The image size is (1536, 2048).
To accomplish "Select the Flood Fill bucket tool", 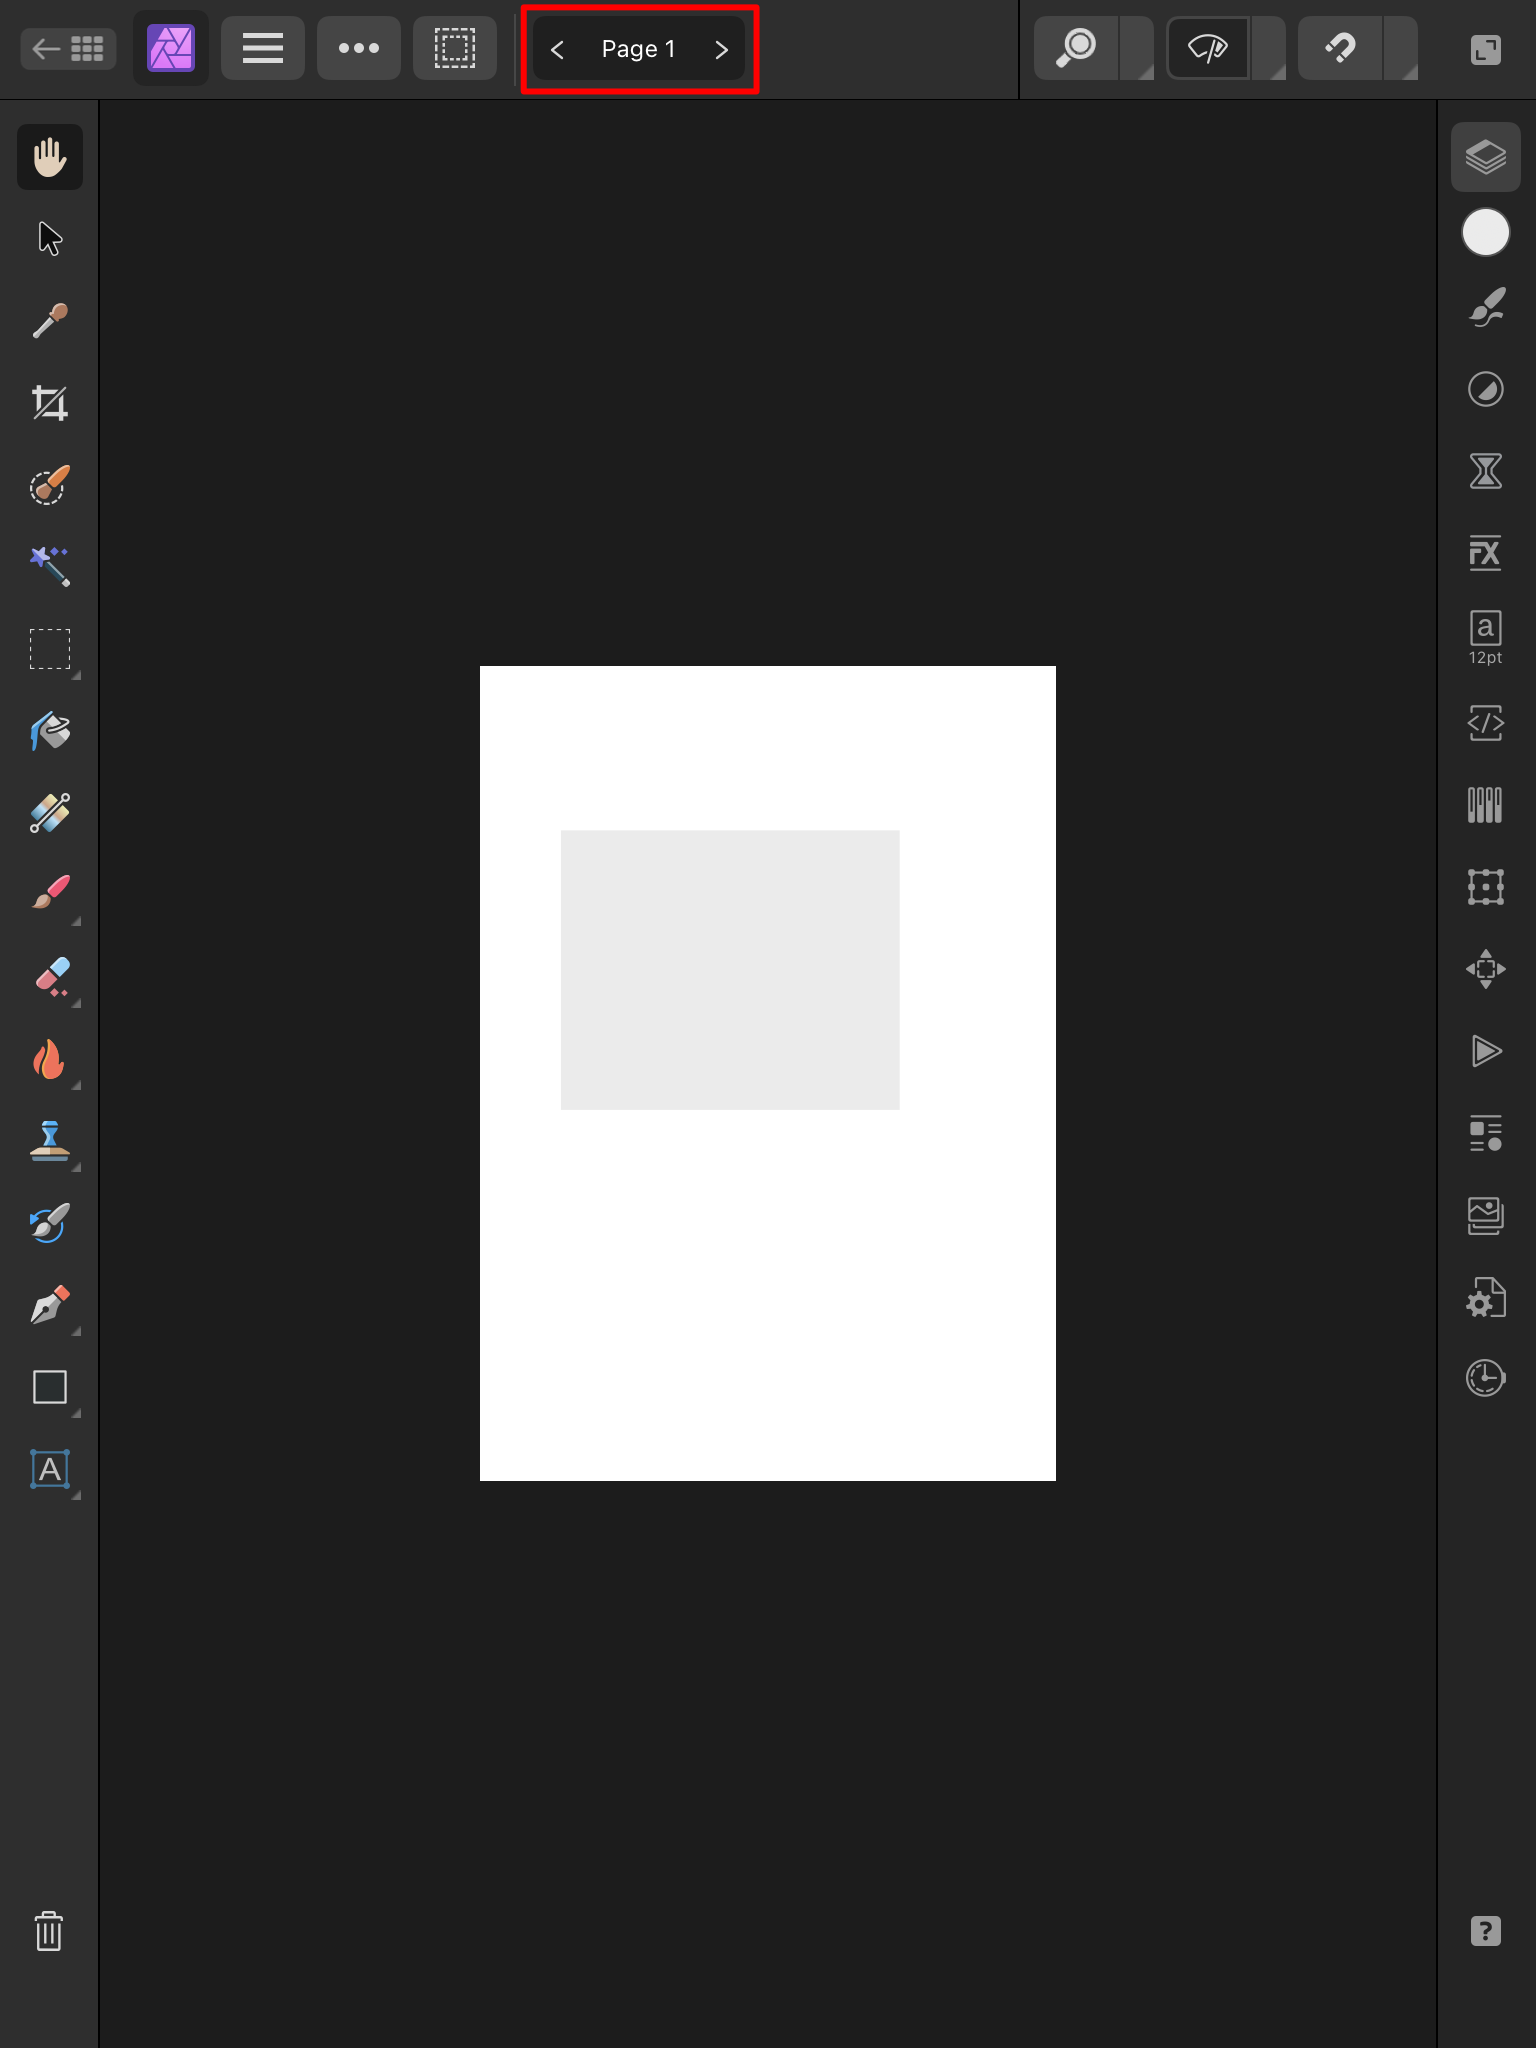I will click(50, 731).
